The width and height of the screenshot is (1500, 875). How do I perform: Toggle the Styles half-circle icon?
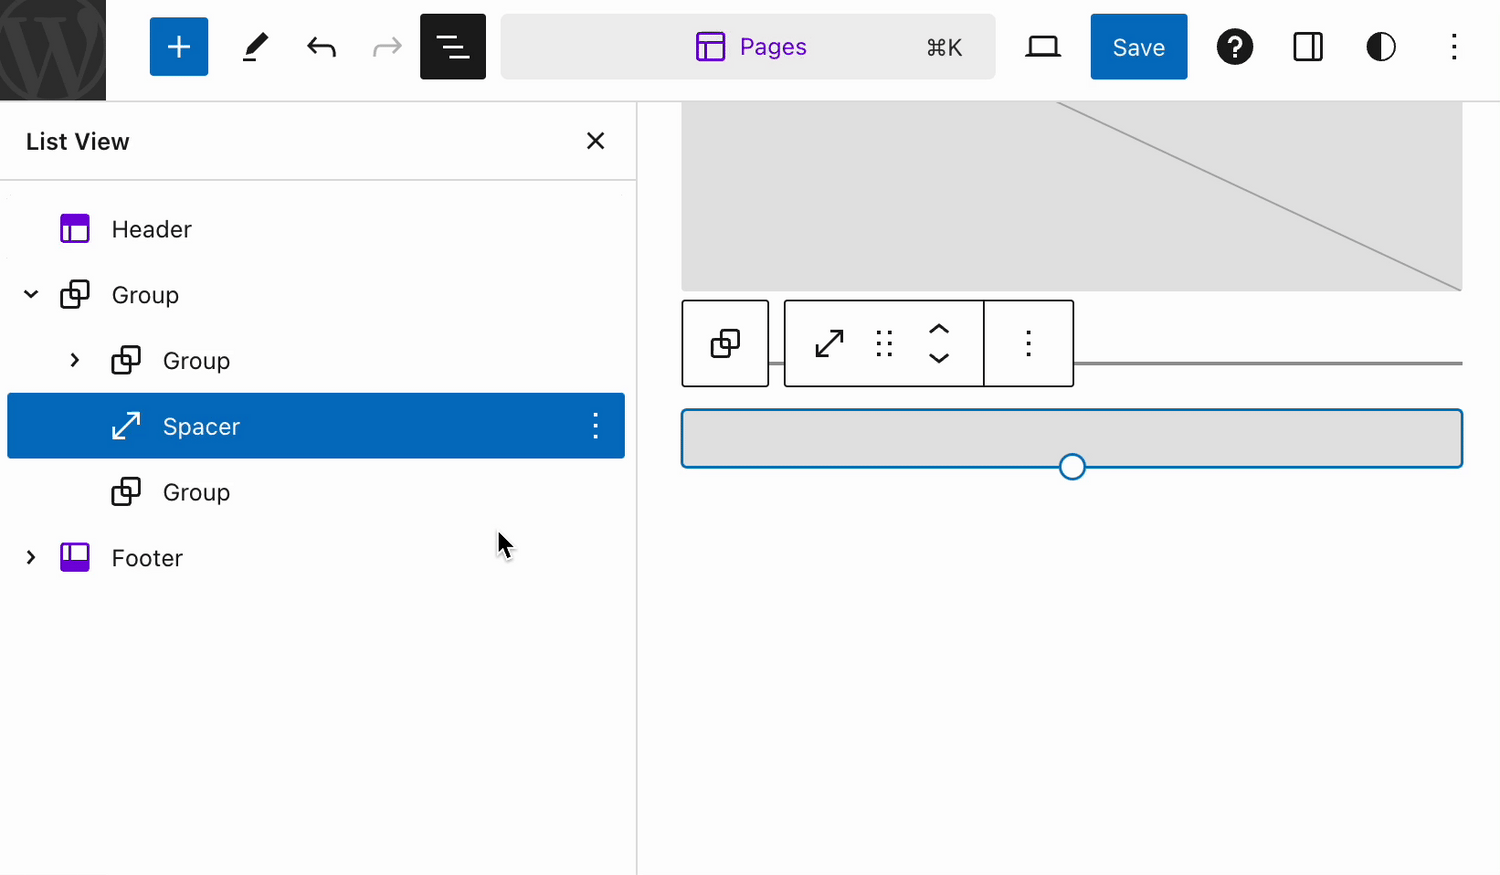pos(1380,47)
